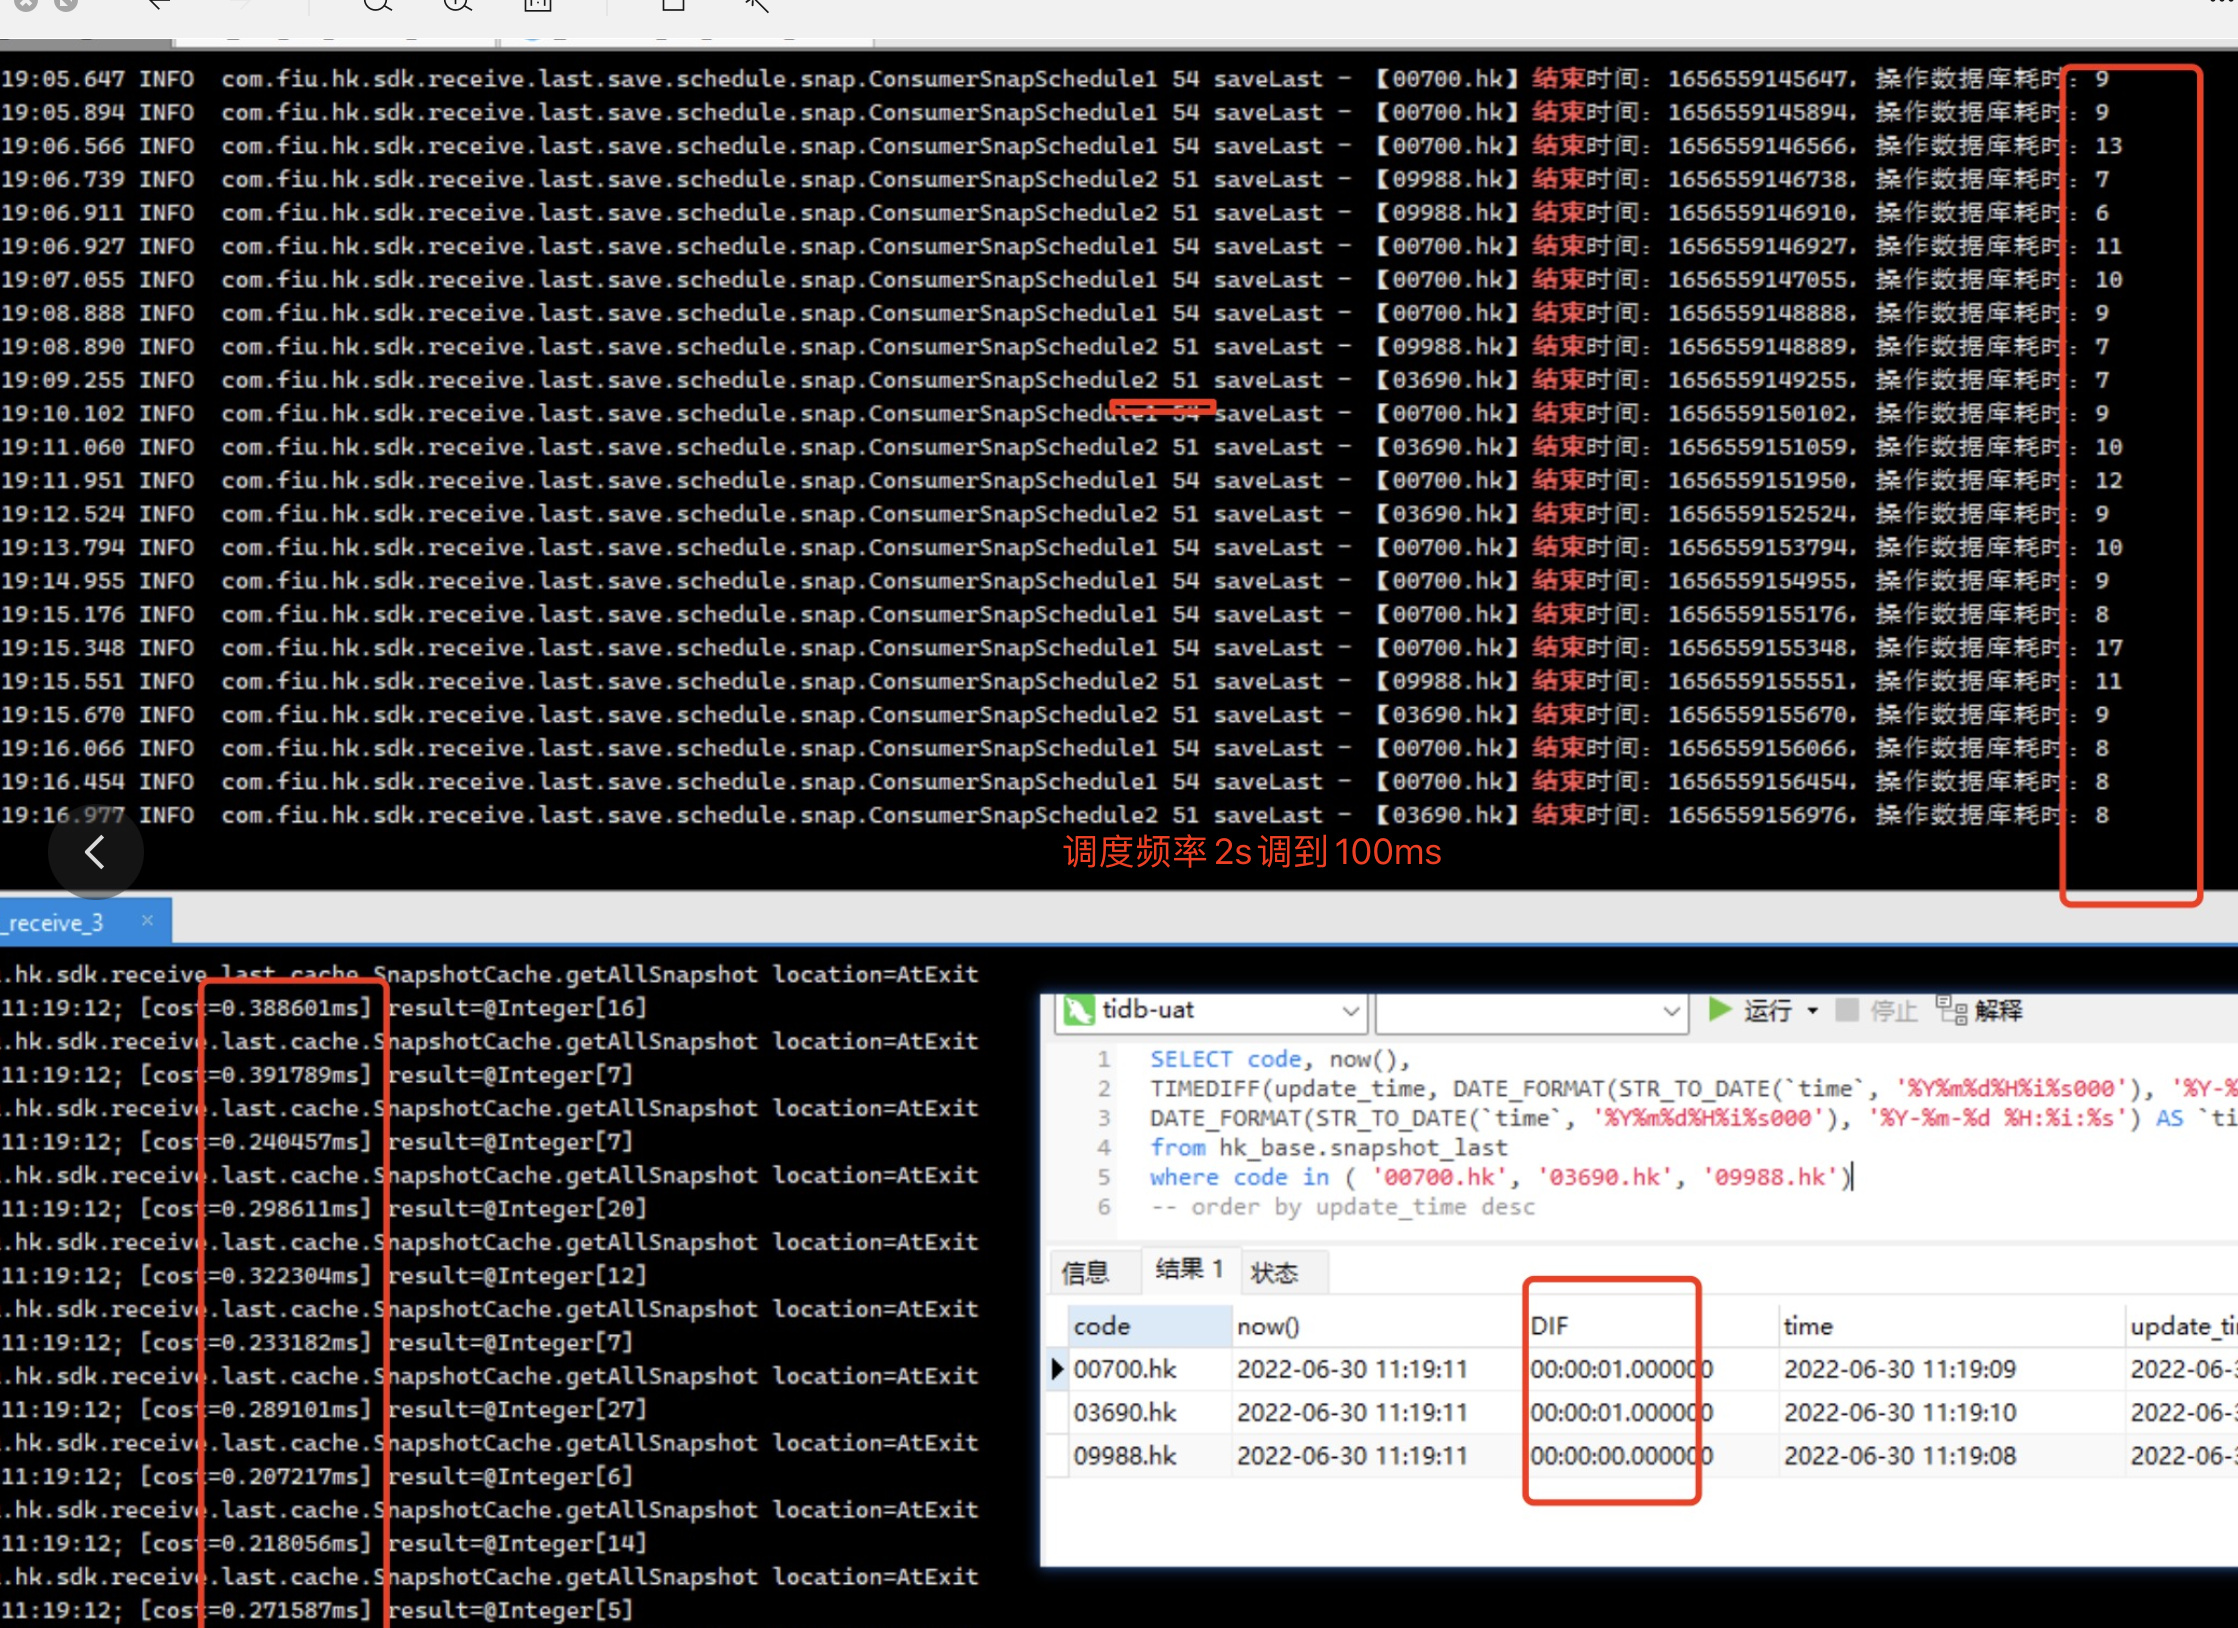Open the 运行 run-options dropdown arrow
Image resolution: width=2238 pixels, height=1628 pixels.
coord(1813,1011)
